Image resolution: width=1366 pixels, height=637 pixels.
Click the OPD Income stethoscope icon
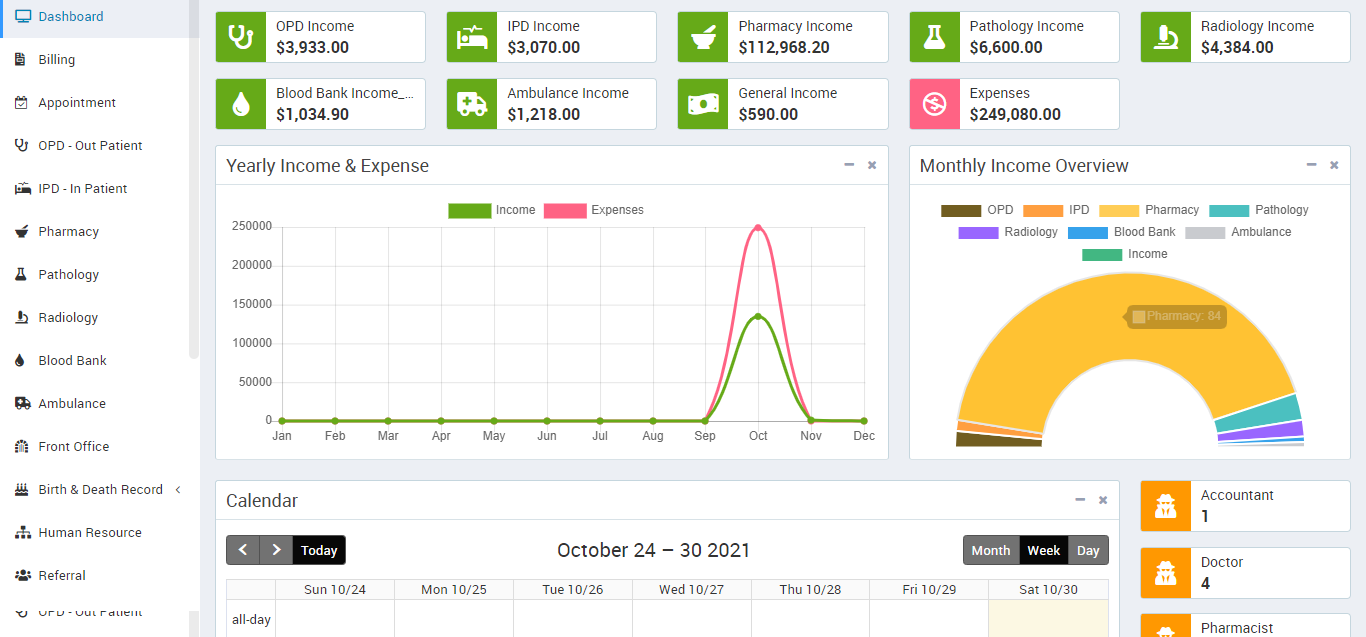point(241,37)
